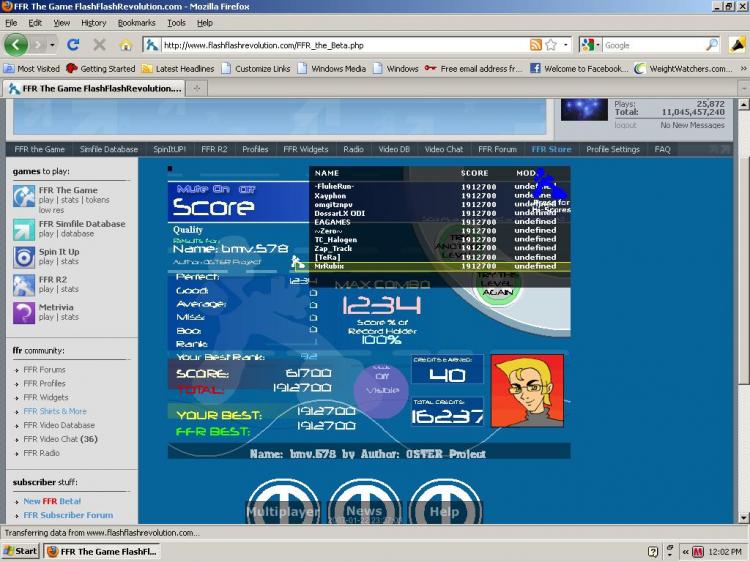Click the Facebook bookmark icon
Viewport: 750px width, 562px height.
(535, 68)
